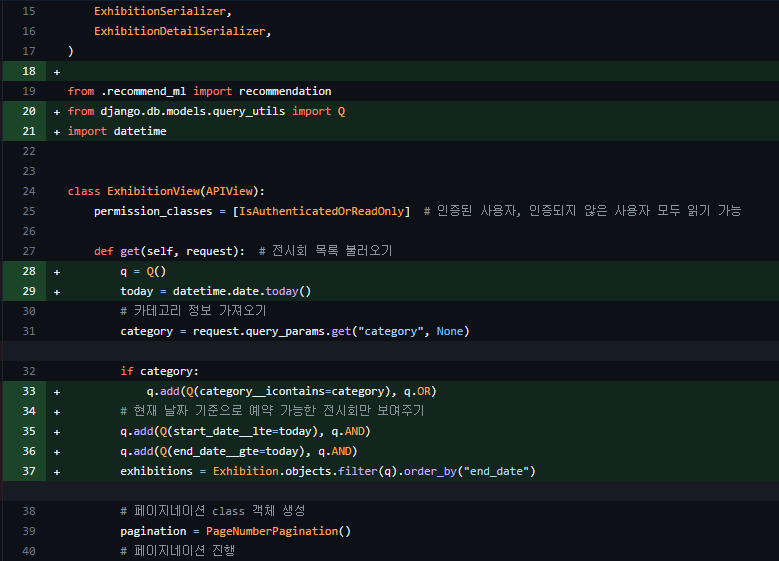Viewport: 779px width, 561px height.
Task: Click 'IsAuthenticatedOrReadOnly' in permission_classes
Action: 322,211
